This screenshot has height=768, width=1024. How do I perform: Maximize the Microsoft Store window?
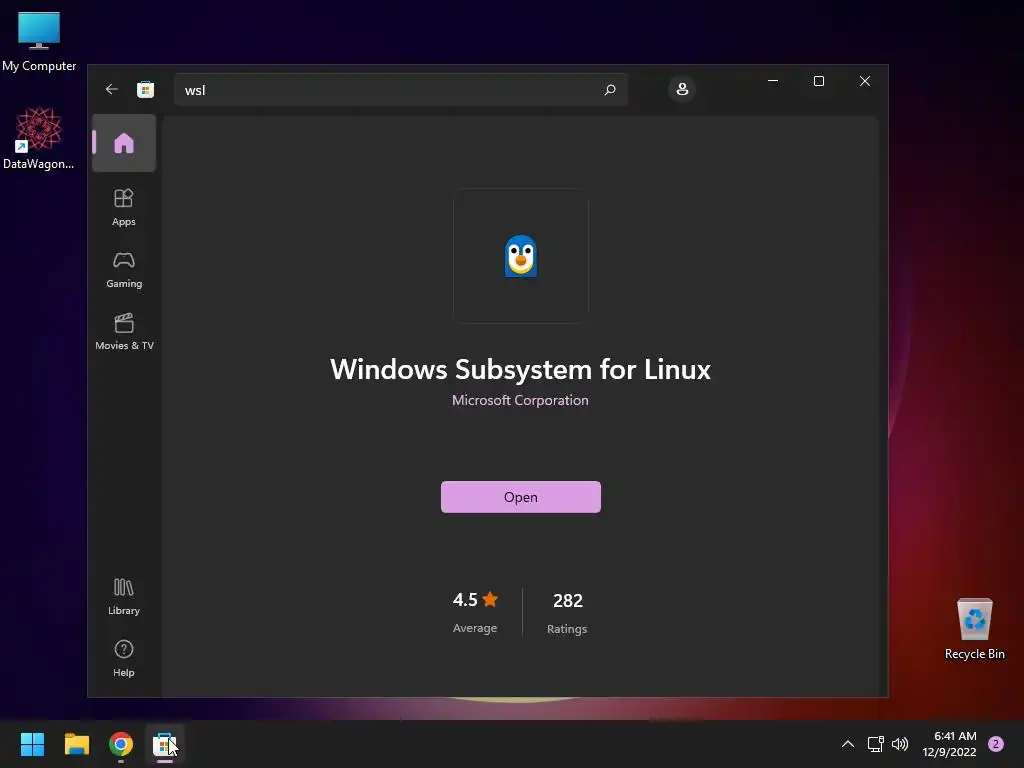tap(819, 81)
